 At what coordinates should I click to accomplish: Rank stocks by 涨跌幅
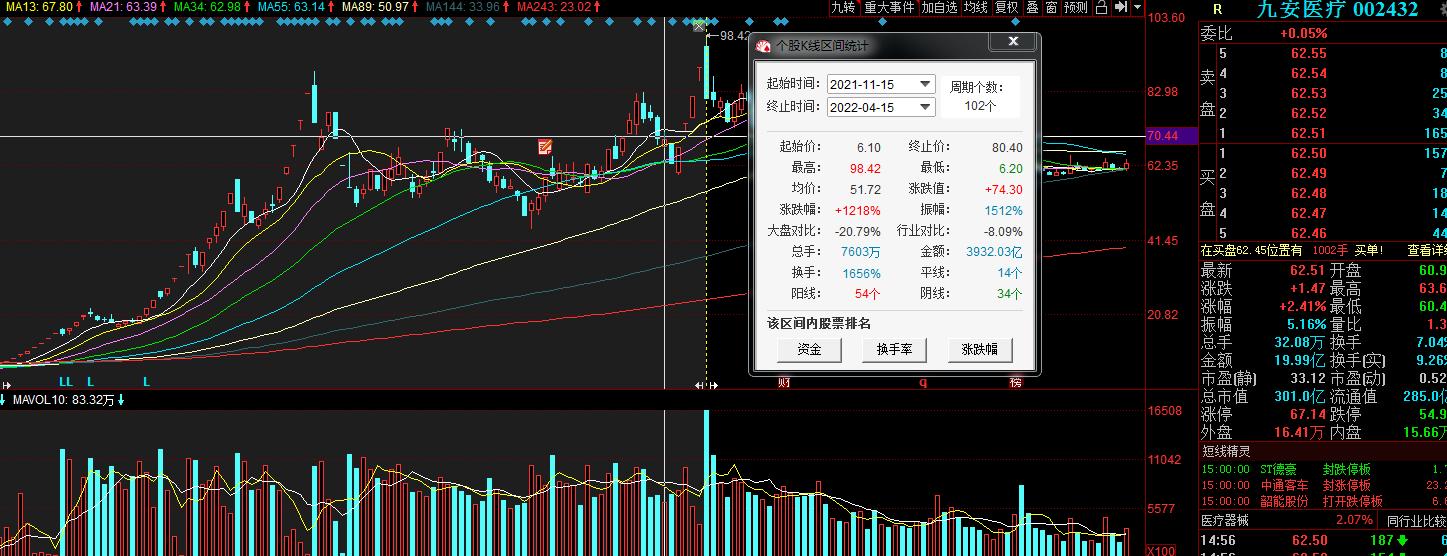(980, 349)
